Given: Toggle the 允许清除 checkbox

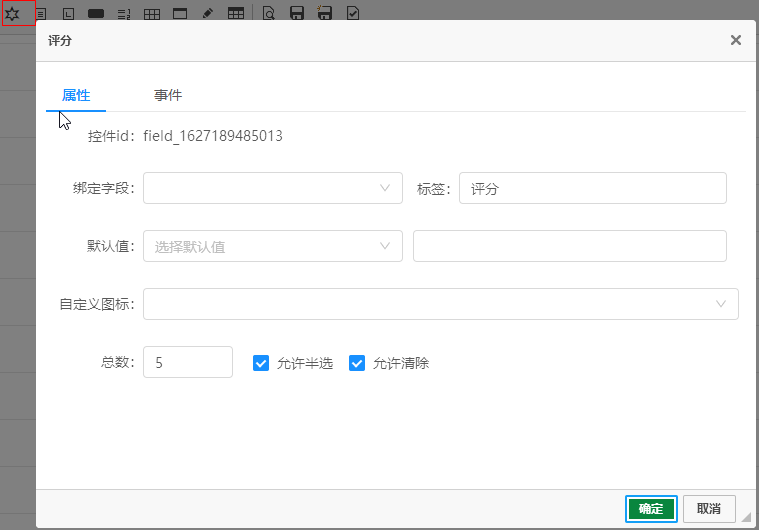Looking at the screenshot, I should click(357, 363).
